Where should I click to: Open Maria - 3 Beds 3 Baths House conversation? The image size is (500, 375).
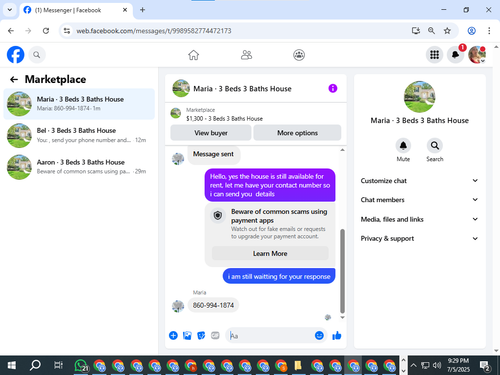pyautogui.click(x=79, y=104)
